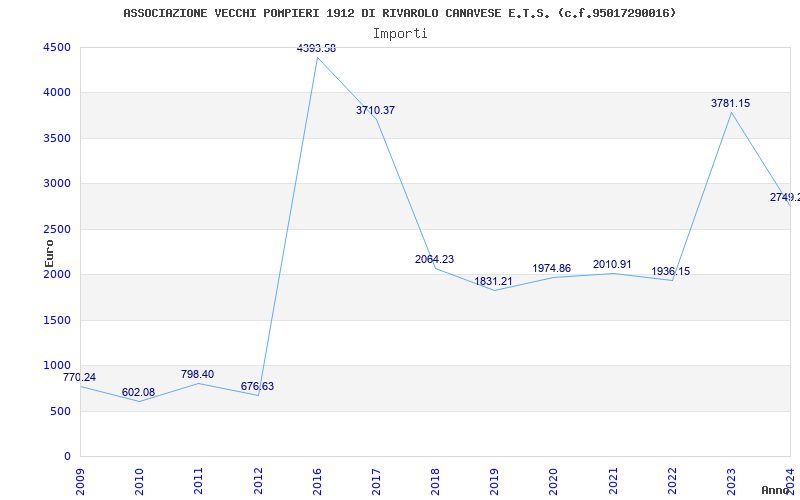Click the 4500 y-axis value
Screen dimensions: 800x500
pos(57,47)
